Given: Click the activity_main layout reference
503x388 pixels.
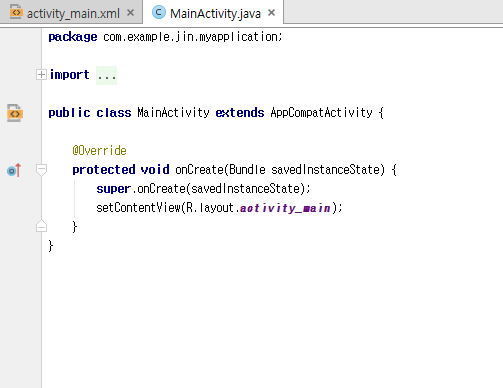Looking at the screenshot, I should click(x=285, y=208).
